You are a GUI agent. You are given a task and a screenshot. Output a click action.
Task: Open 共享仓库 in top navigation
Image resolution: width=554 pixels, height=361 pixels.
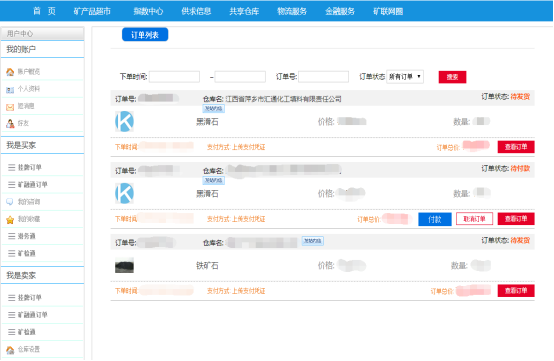(244, 11)
